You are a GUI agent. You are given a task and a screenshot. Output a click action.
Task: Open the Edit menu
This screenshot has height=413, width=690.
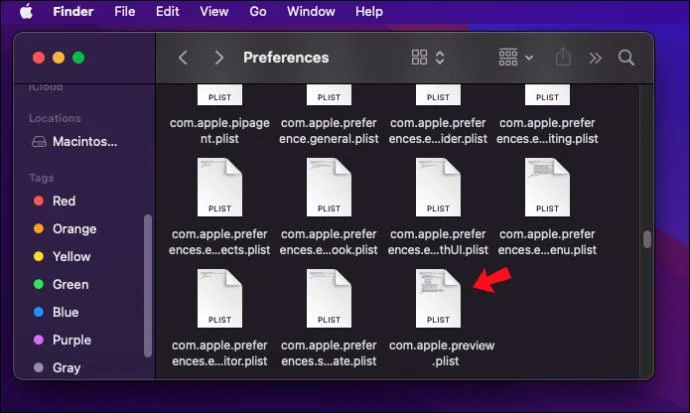click(167, 11)
